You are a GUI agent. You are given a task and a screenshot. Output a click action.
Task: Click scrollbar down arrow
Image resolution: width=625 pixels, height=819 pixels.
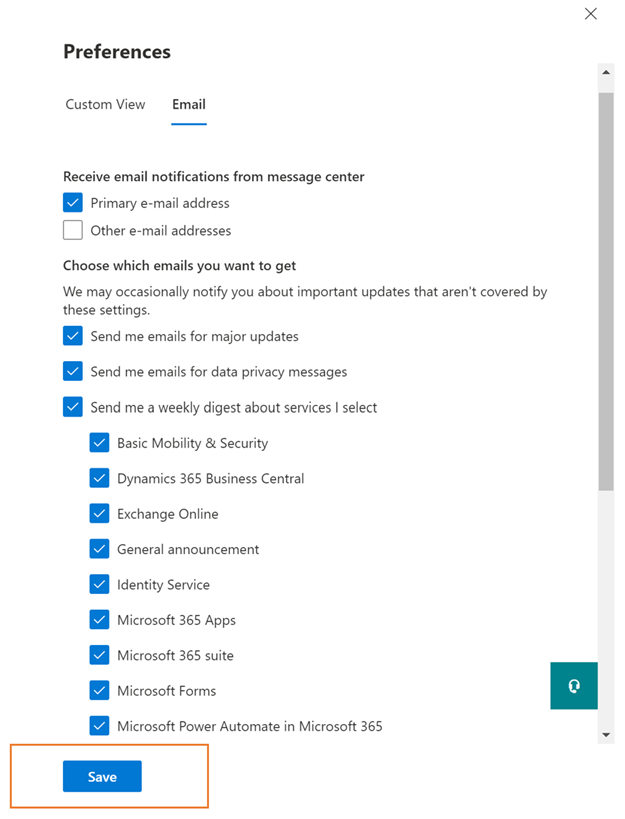click(x=606, y=735)
